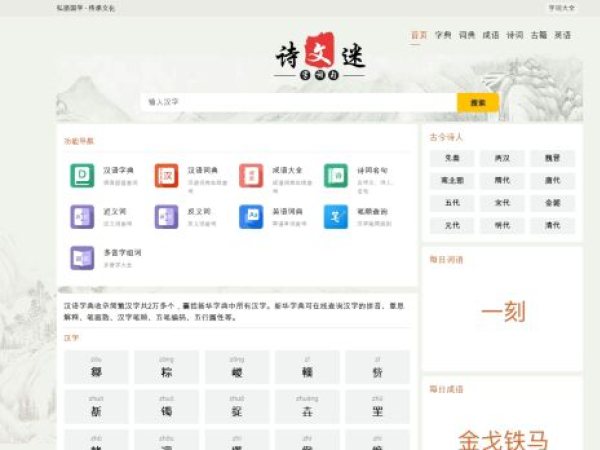Select the 先秦 poets era button

pyautogui.click(x=452, y=158)
